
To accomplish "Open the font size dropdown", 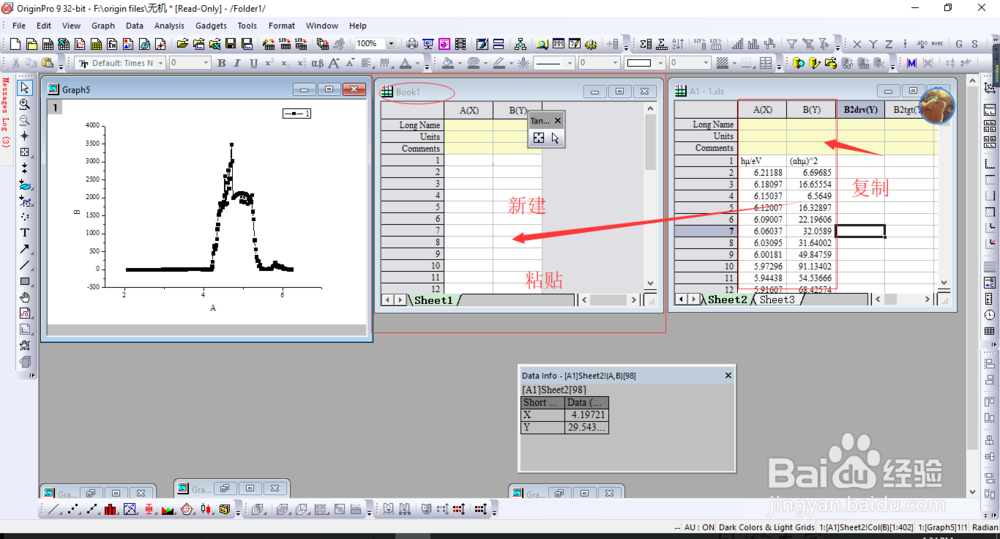I will (206, 63).
